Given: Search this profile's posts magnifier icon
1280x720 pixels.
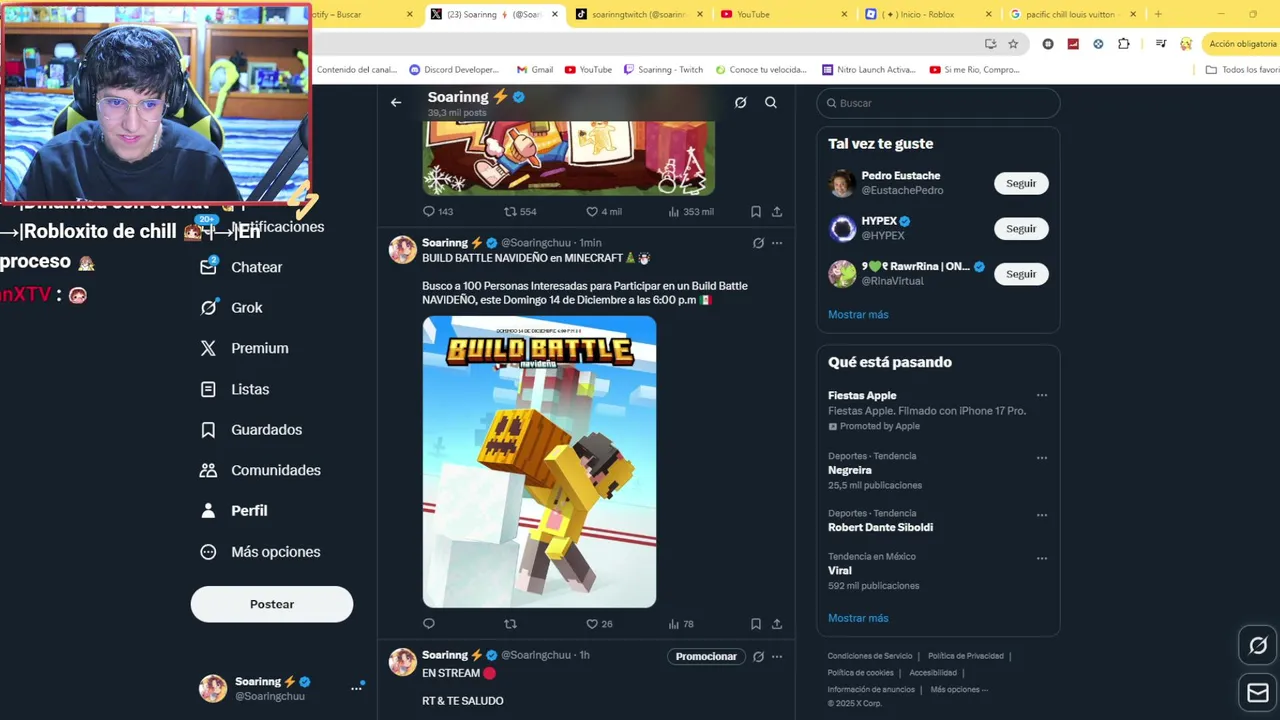Looking at the screenshot, I should click(x=771, y=102).
